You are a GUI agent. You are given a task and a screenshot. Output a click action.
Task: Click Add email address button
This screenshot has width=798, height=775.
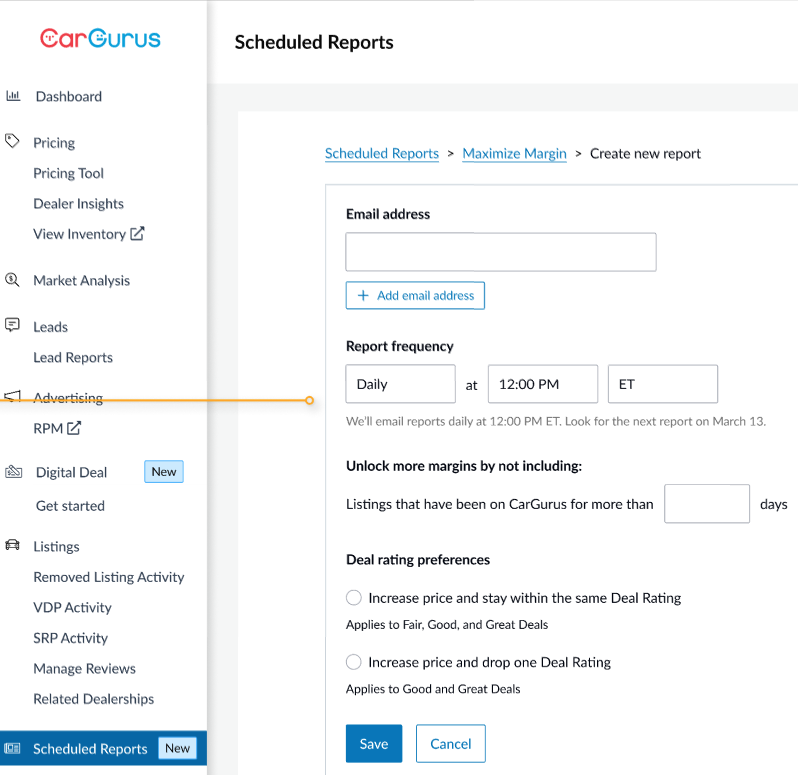tap(415, 295)
